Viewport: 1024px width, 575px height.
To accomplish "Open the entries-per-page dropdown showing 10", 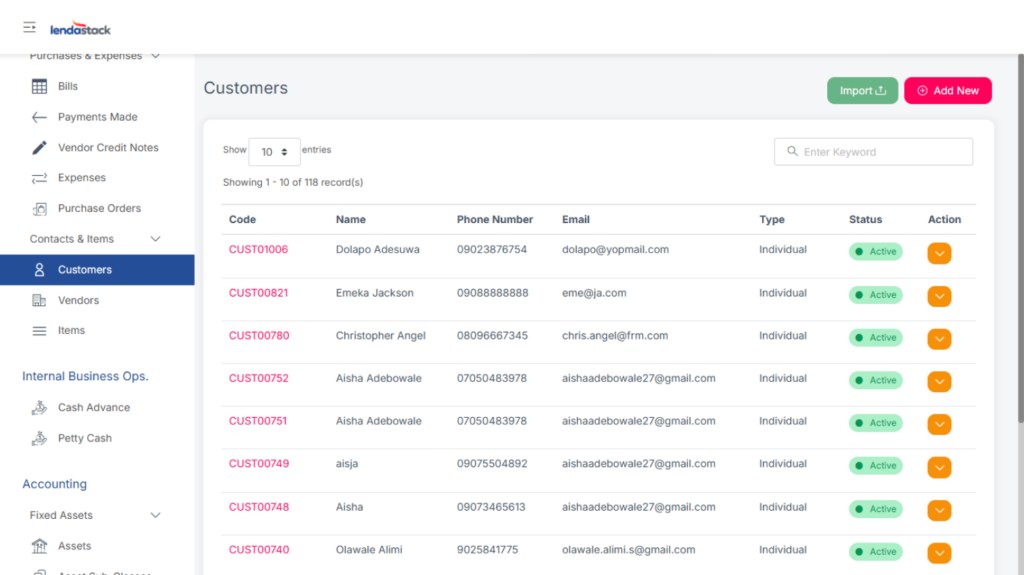I will click(x=274, y=152).
